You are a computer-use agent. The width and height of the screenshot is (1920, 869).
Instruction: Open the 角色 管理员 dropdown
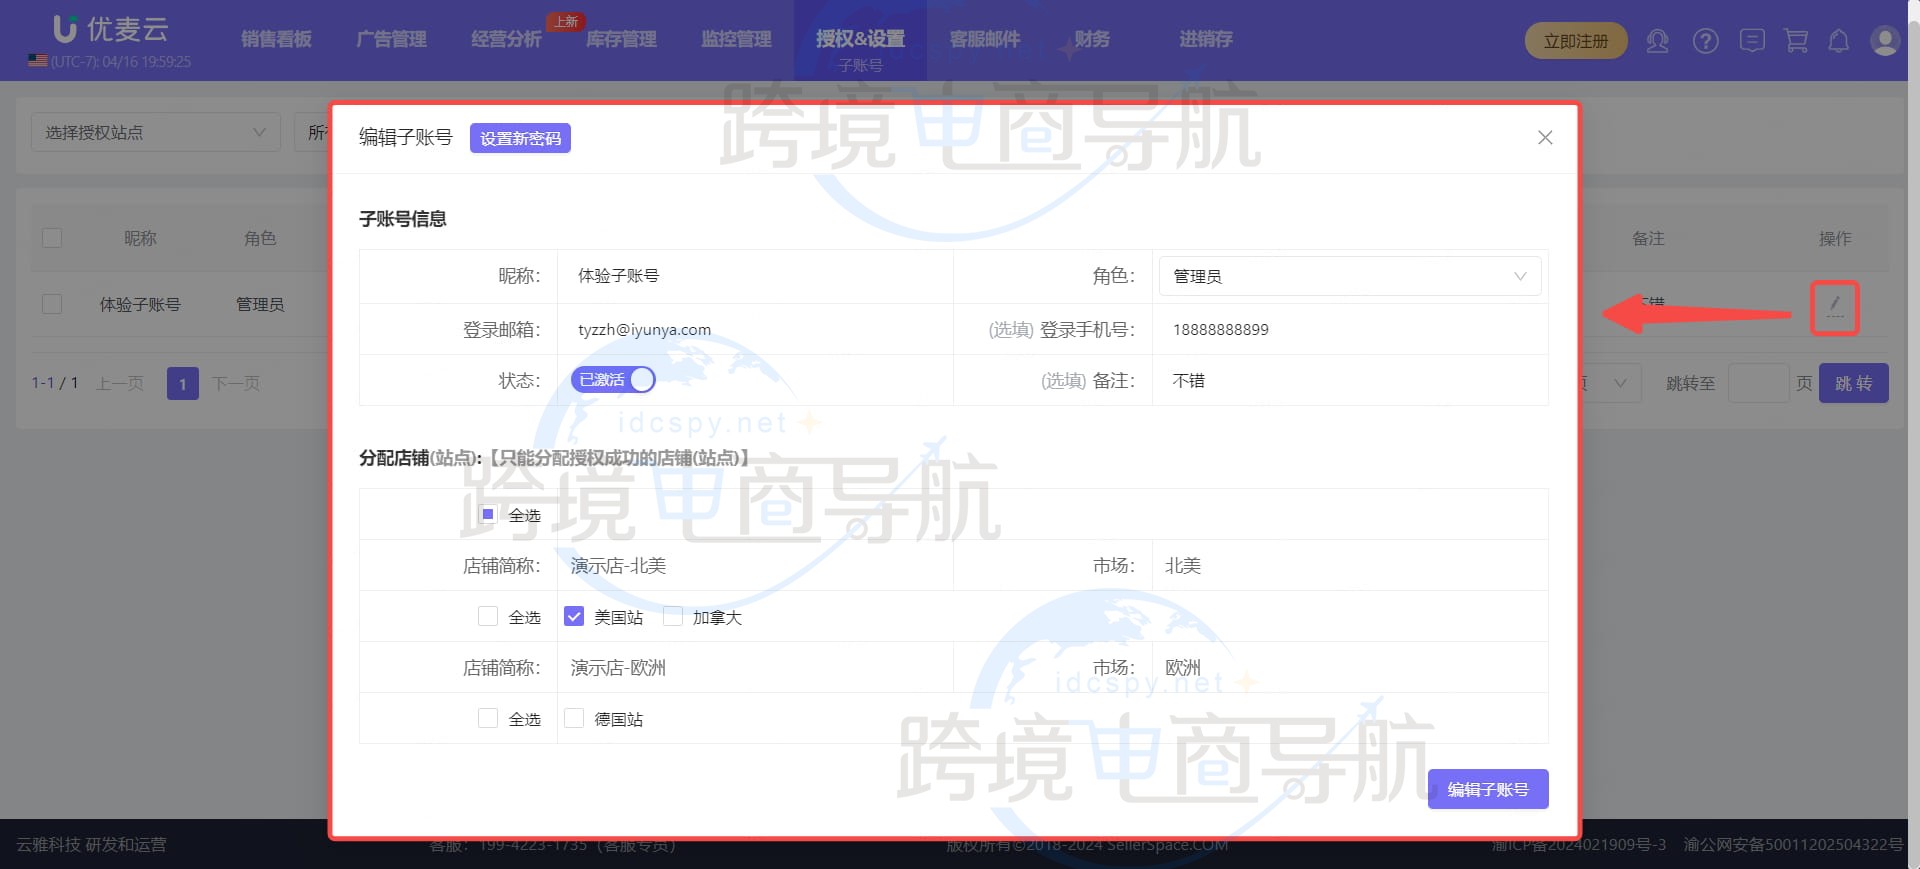[x=1349, y=276]
